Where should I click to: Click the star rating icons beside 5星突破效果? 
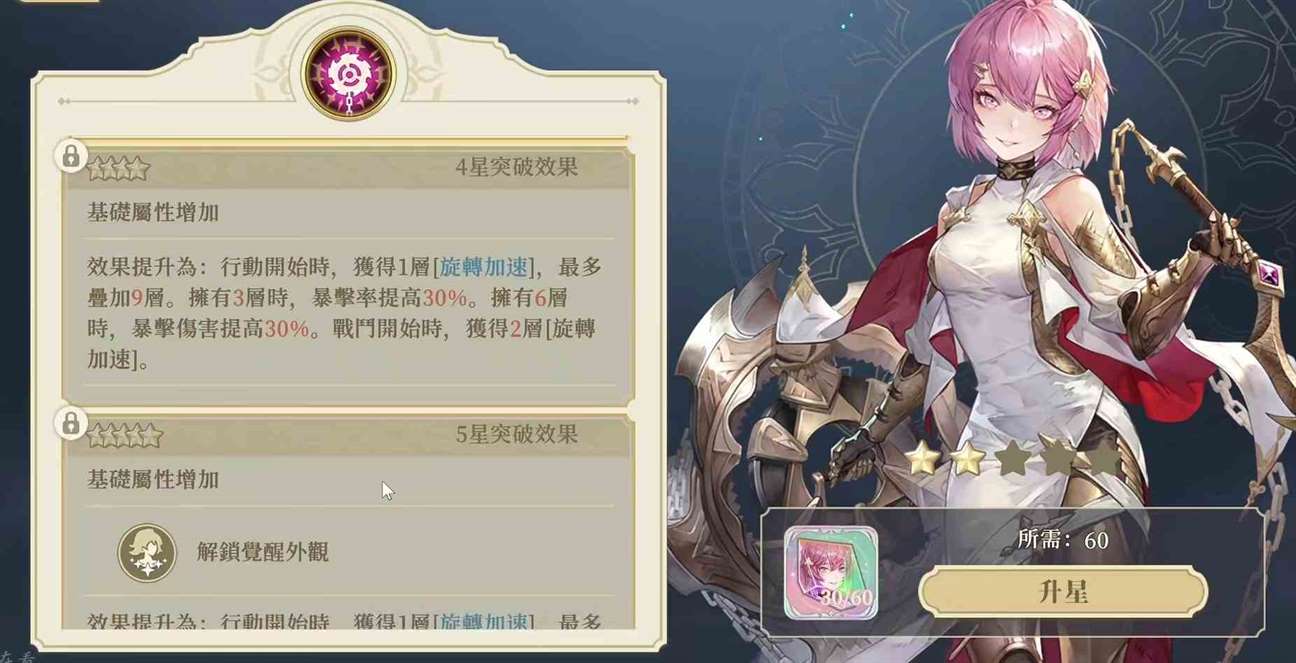point(125,435)
